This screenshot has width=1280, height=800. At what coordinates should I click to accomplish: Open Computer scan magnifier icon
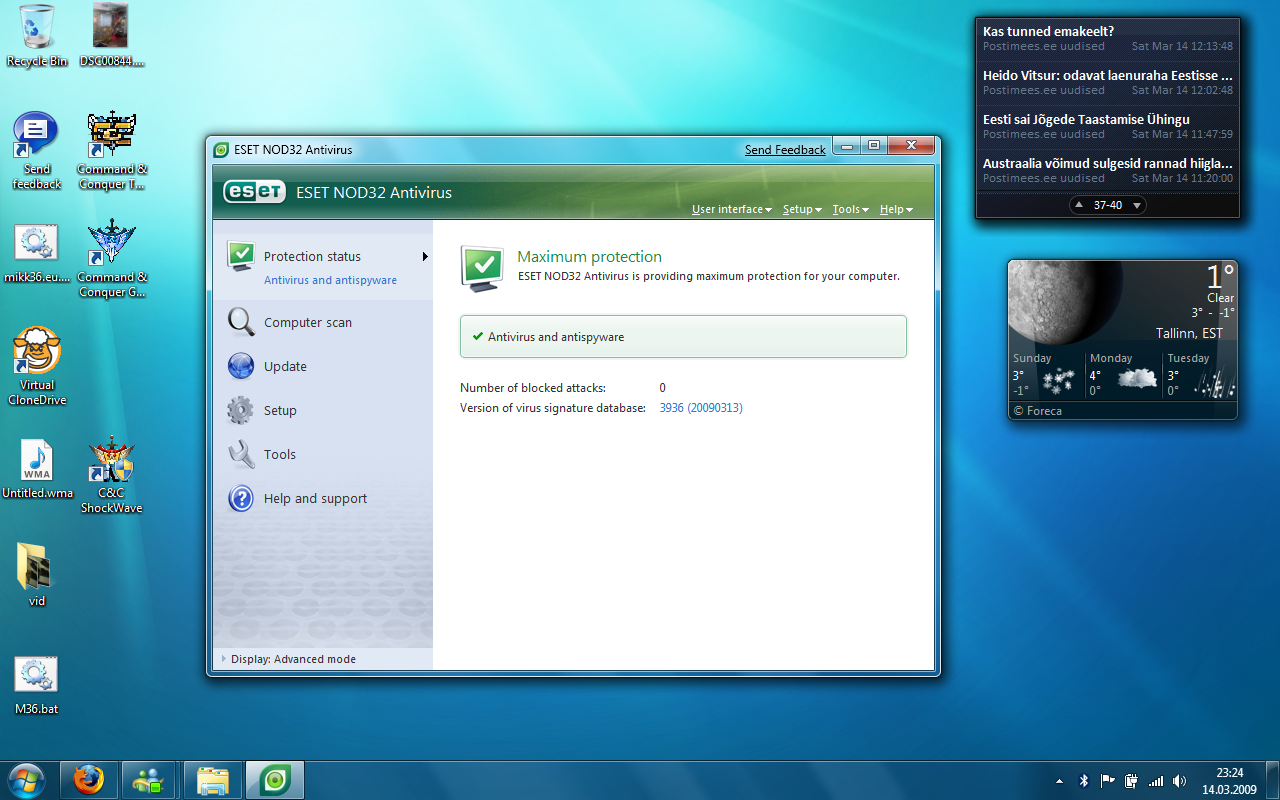click(x=241, y=322)
